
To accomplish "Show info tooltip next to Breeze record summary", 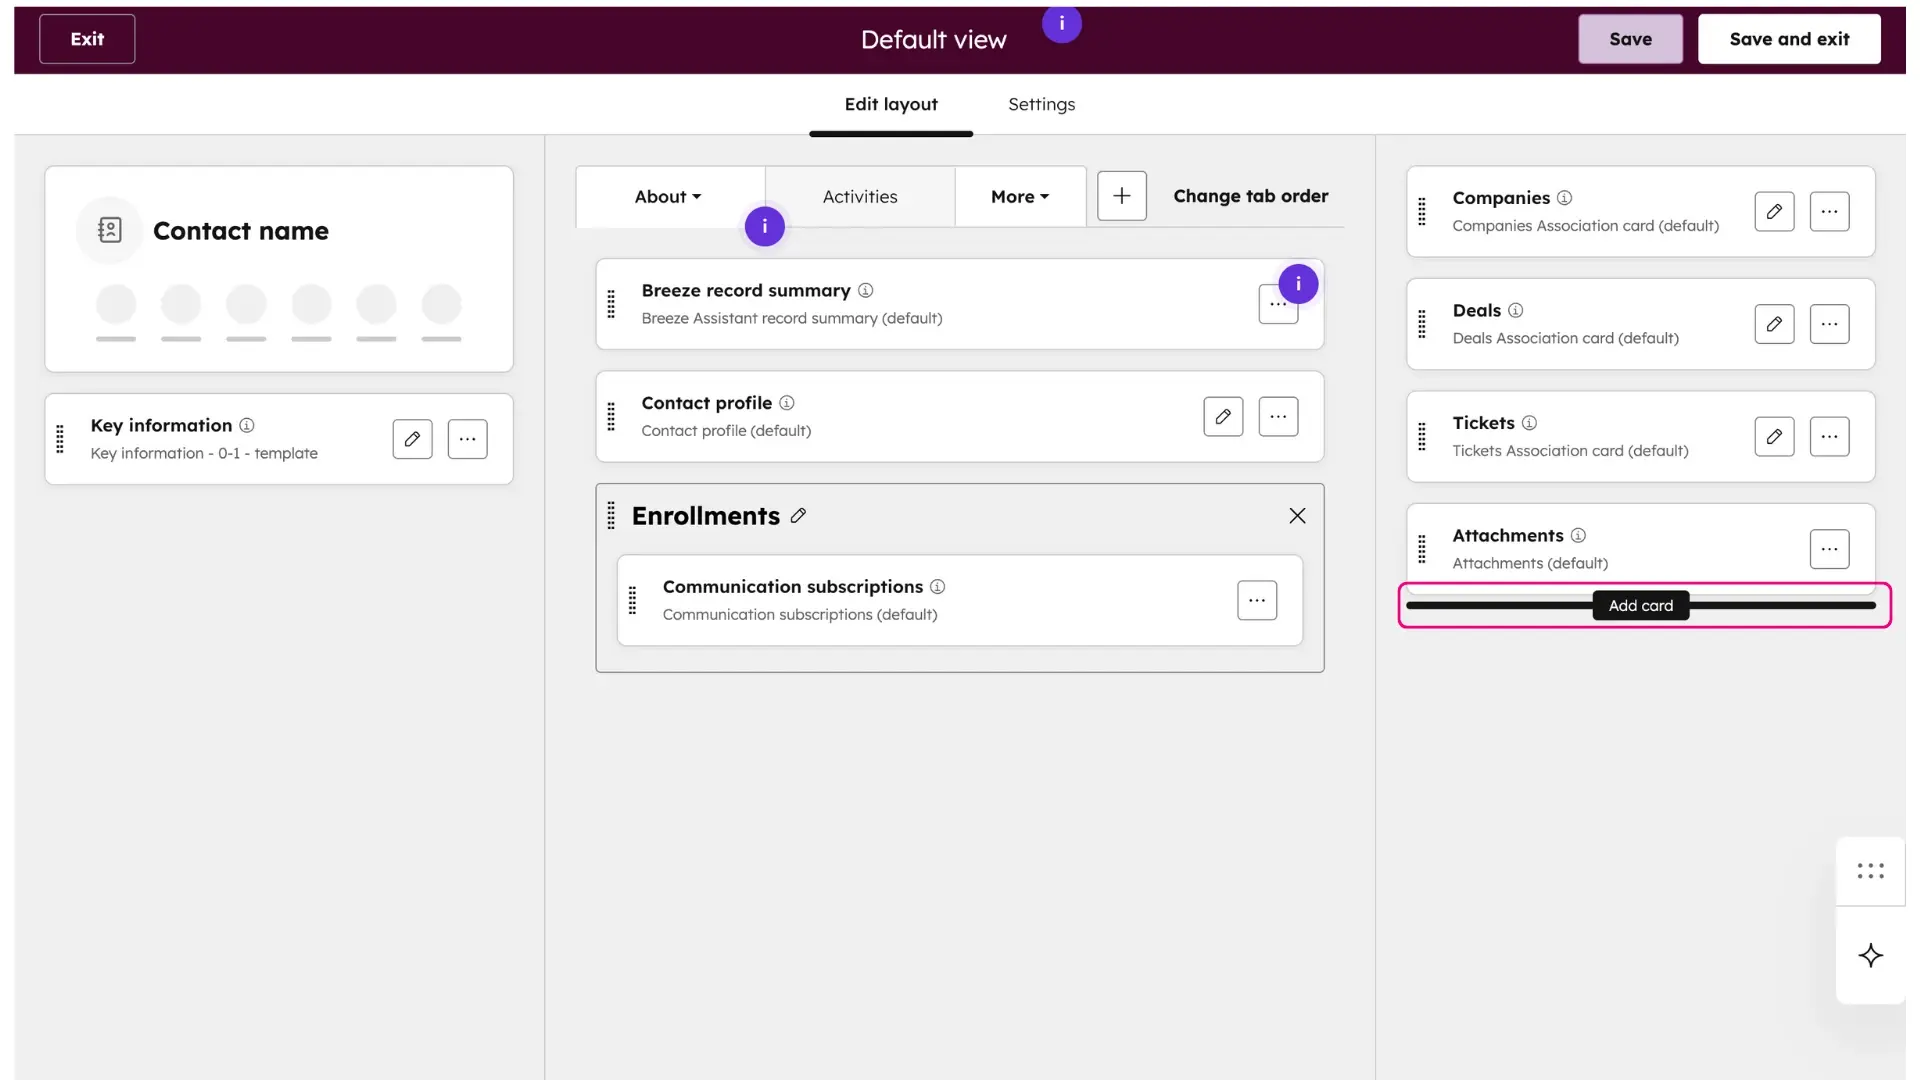I will [x=865, y=290].
